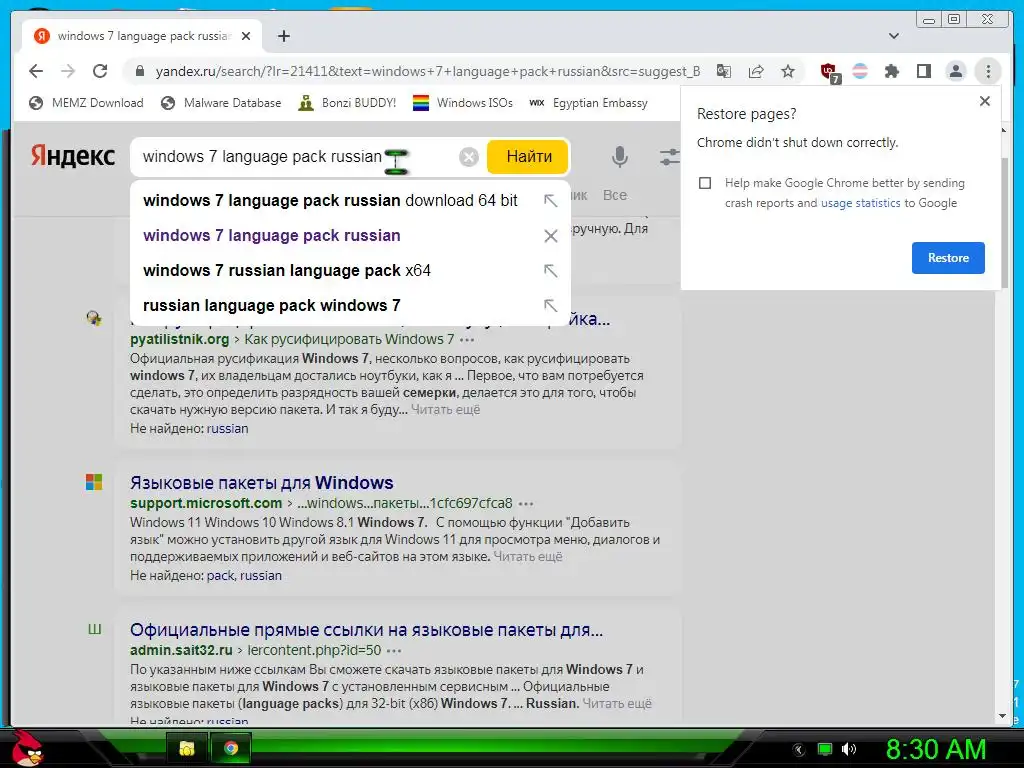Select the purple 'windows 7 language pack russian' suggestion

click(272, 236)
